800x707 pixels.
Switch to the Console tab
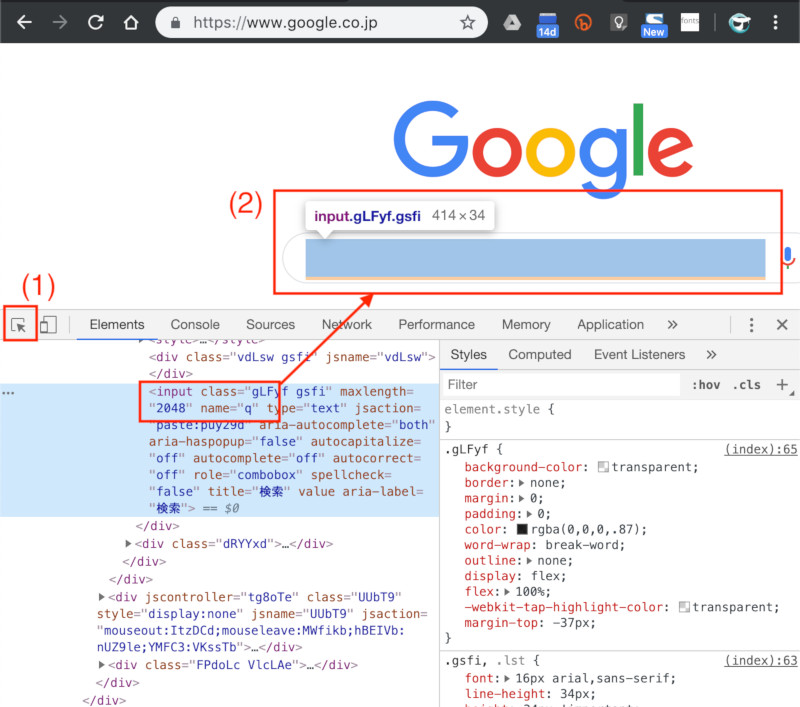(194, 324)
